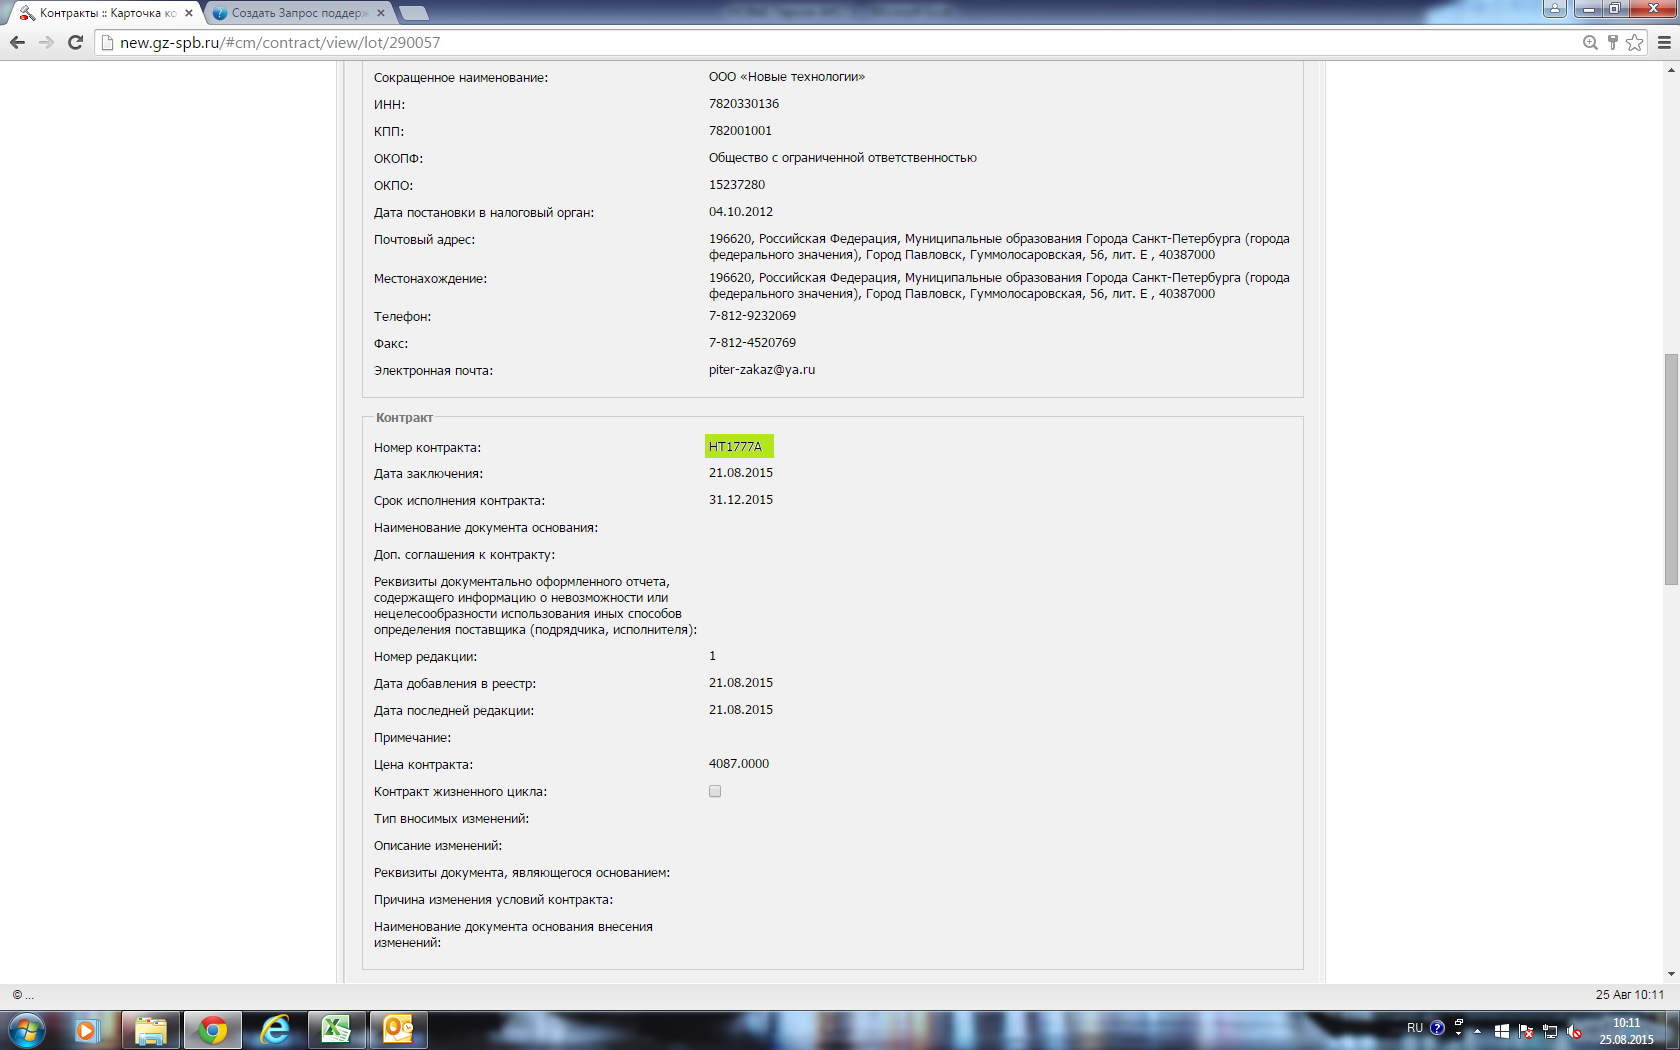The height and width of the screenshot is (1050, 1680).
Task: Click the scrollbar down arrow
Action: click(1671, 974)
